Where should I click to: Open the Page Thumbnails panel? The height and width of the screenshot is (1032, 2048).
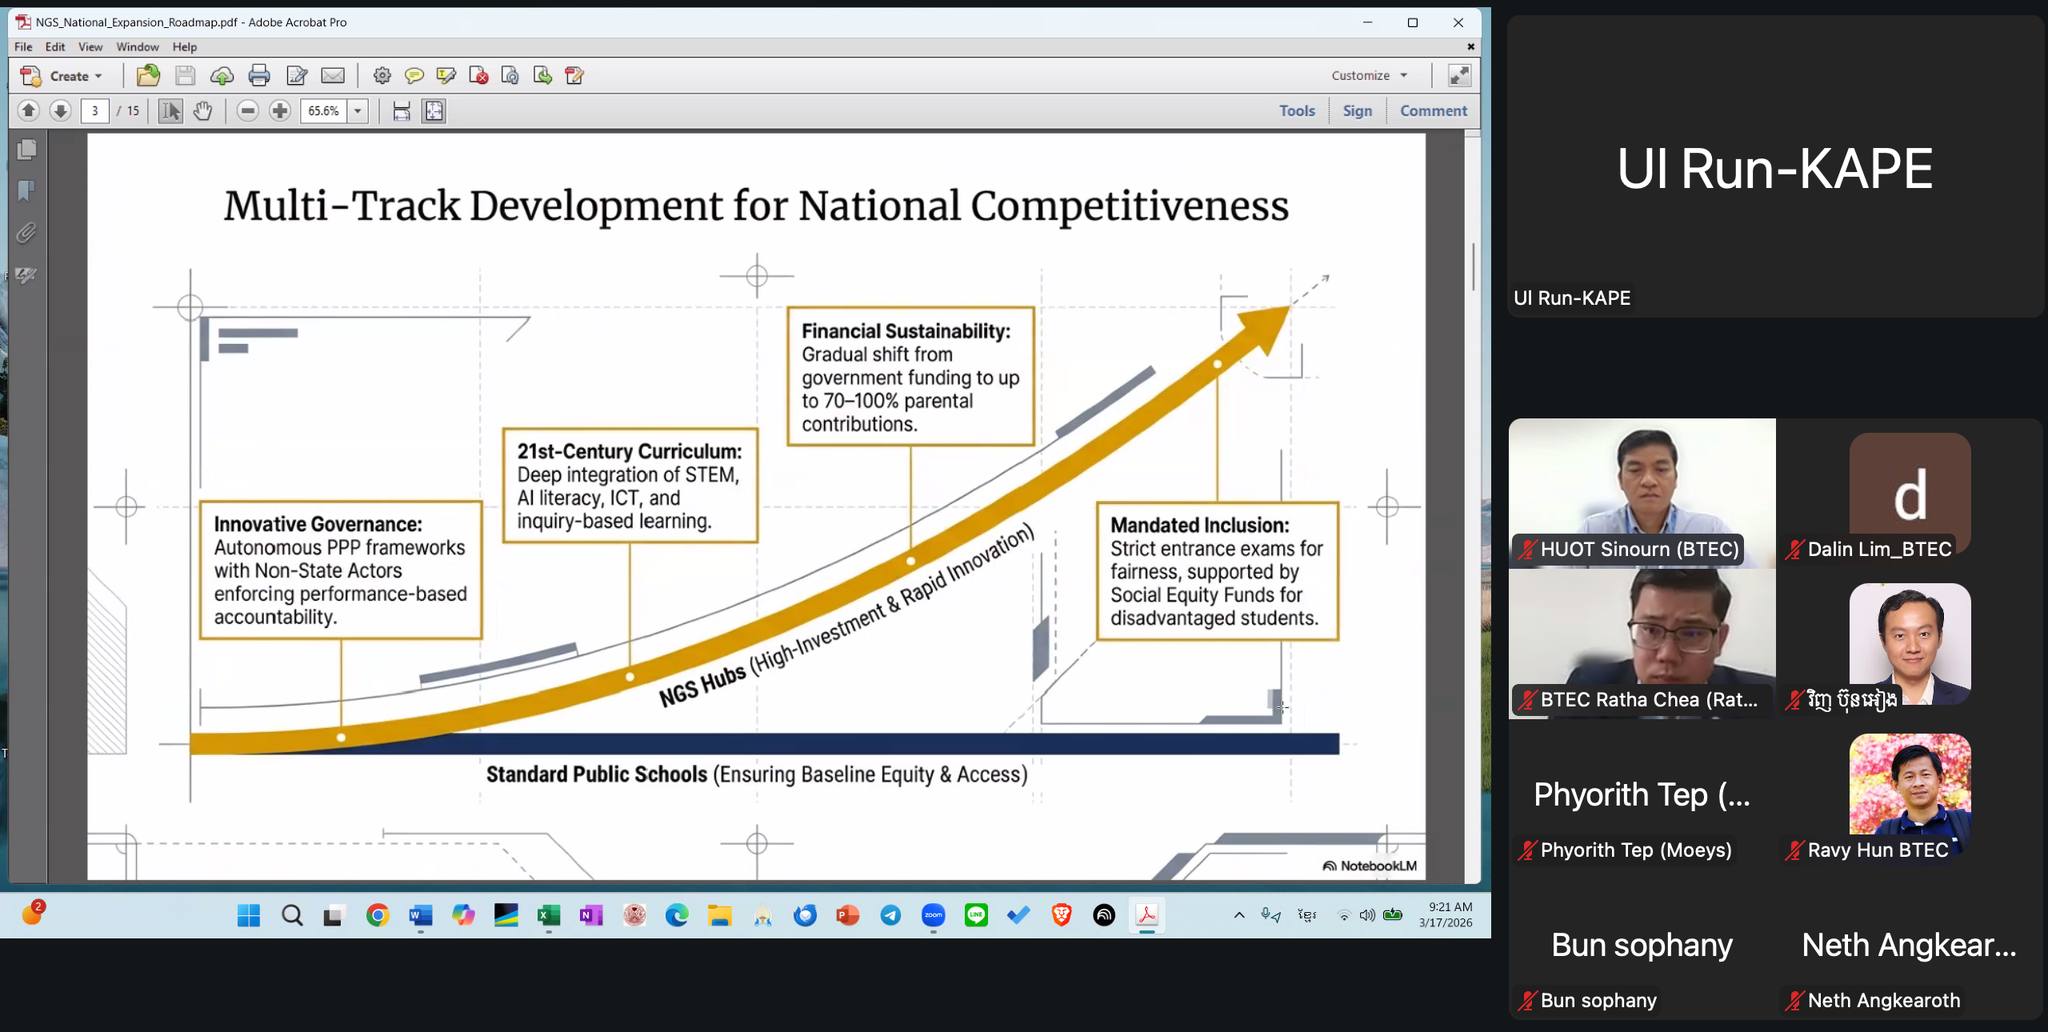click(27, 150)
